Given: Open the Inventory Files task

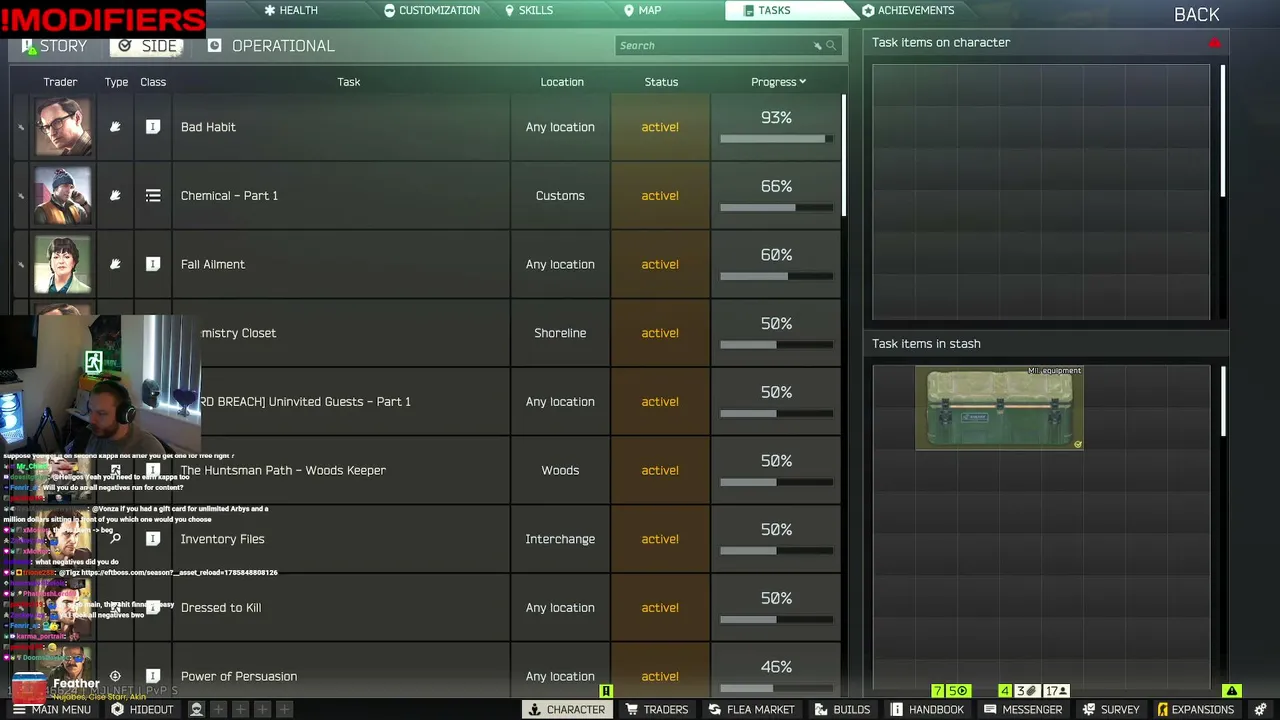Looking at the screenshot, I should (x=222, y=539).
